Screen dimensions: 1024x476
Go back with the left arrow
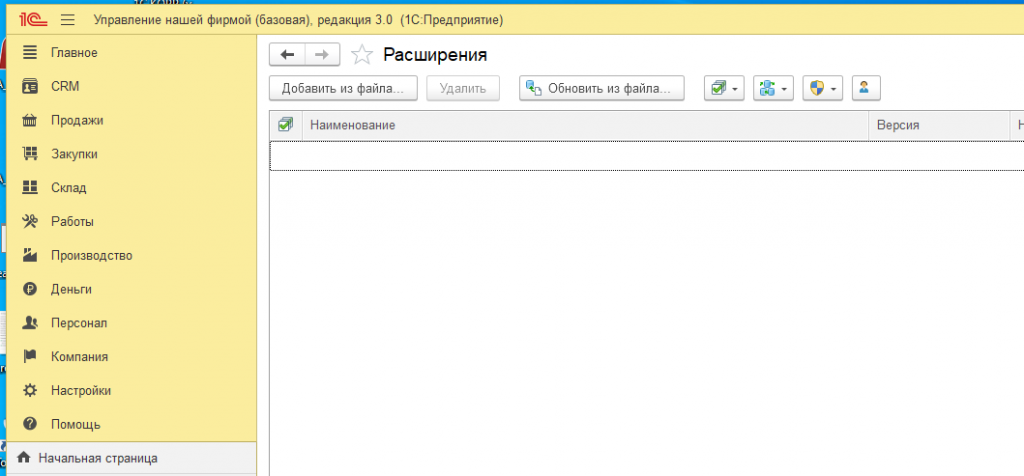click(x=287, y=55)
